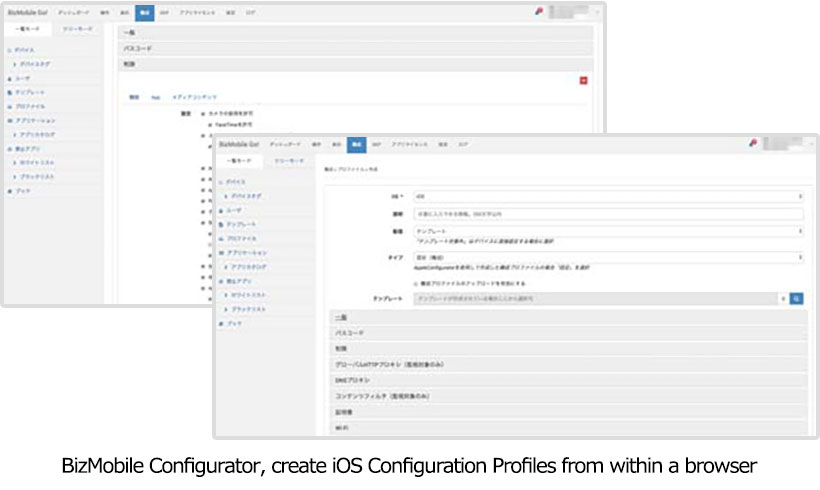Switch to ツリーモード tab in the back window

[x=77, y=29]
